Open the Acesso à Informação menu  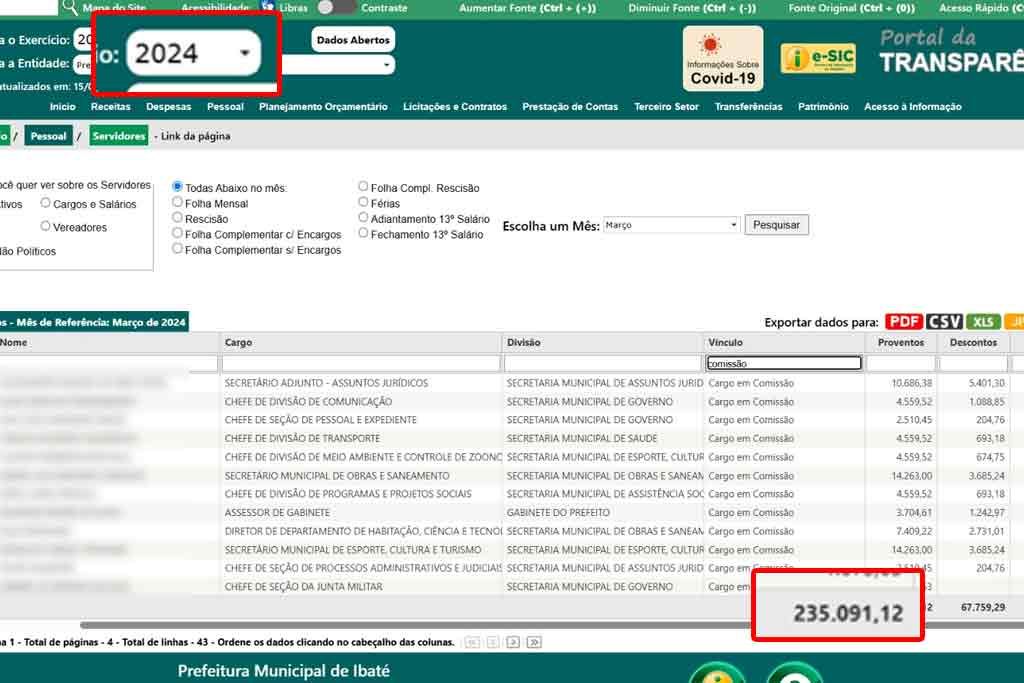[913, 106]
